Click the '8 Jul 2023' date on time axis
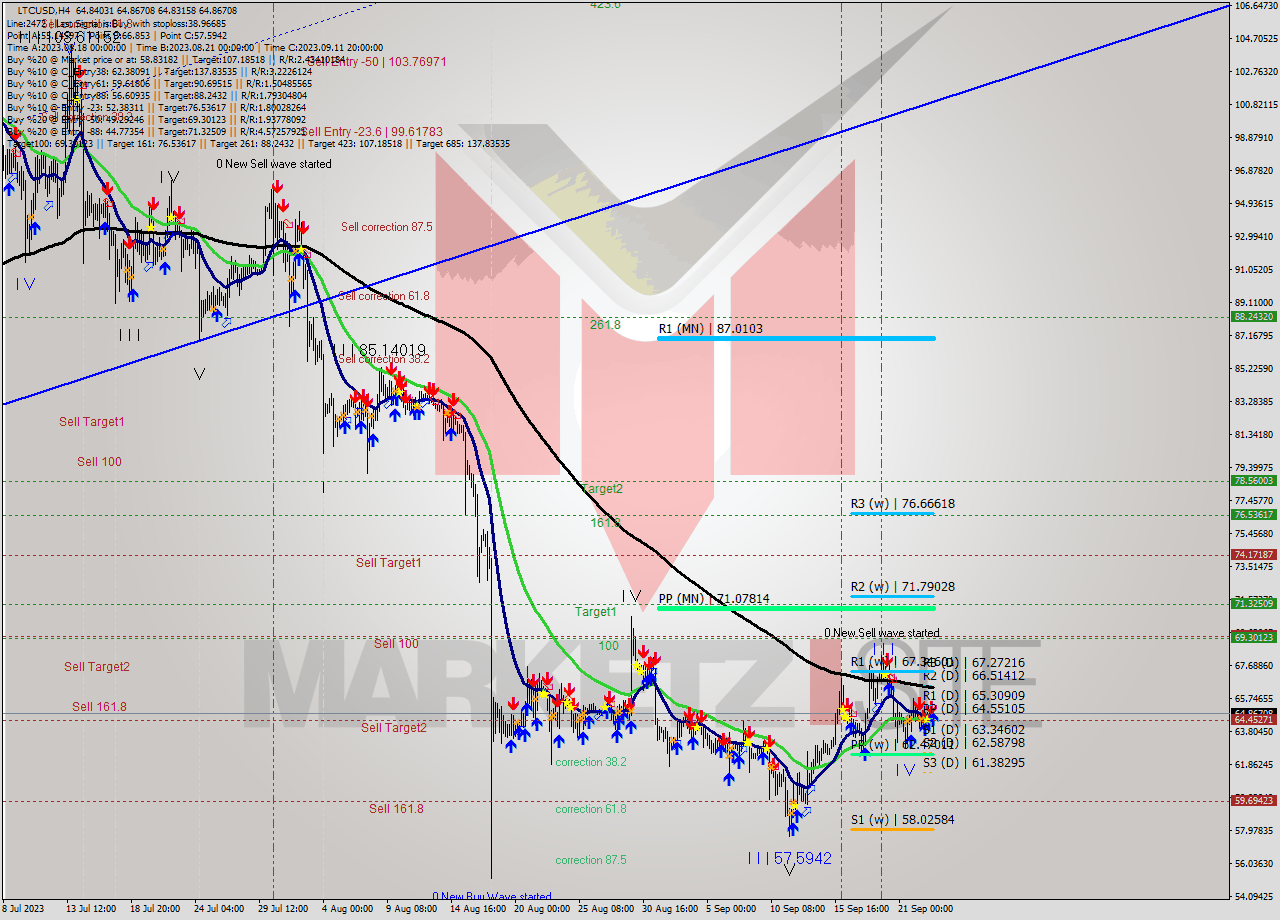 [24, 910]
